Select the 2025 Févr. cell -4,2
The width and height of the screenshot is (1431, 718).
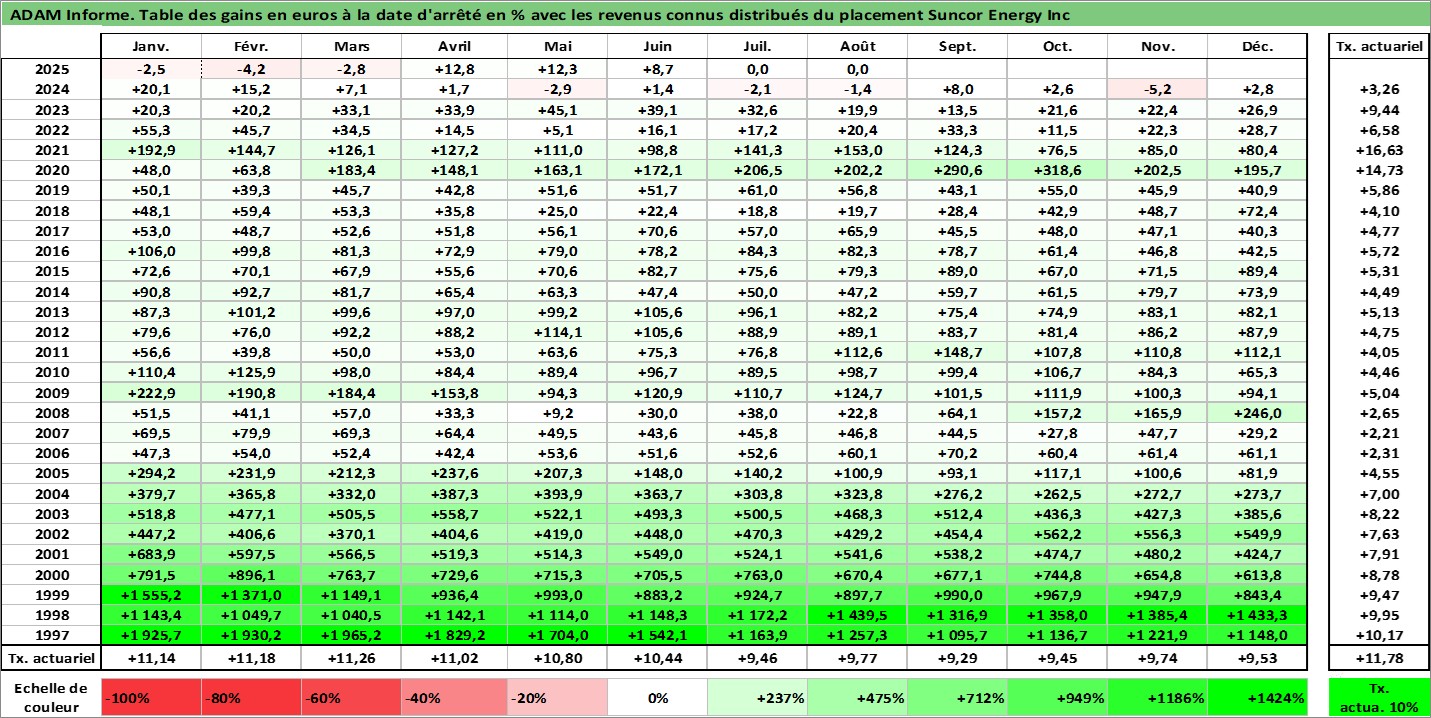pyautogui.click(x=252, y=69)
